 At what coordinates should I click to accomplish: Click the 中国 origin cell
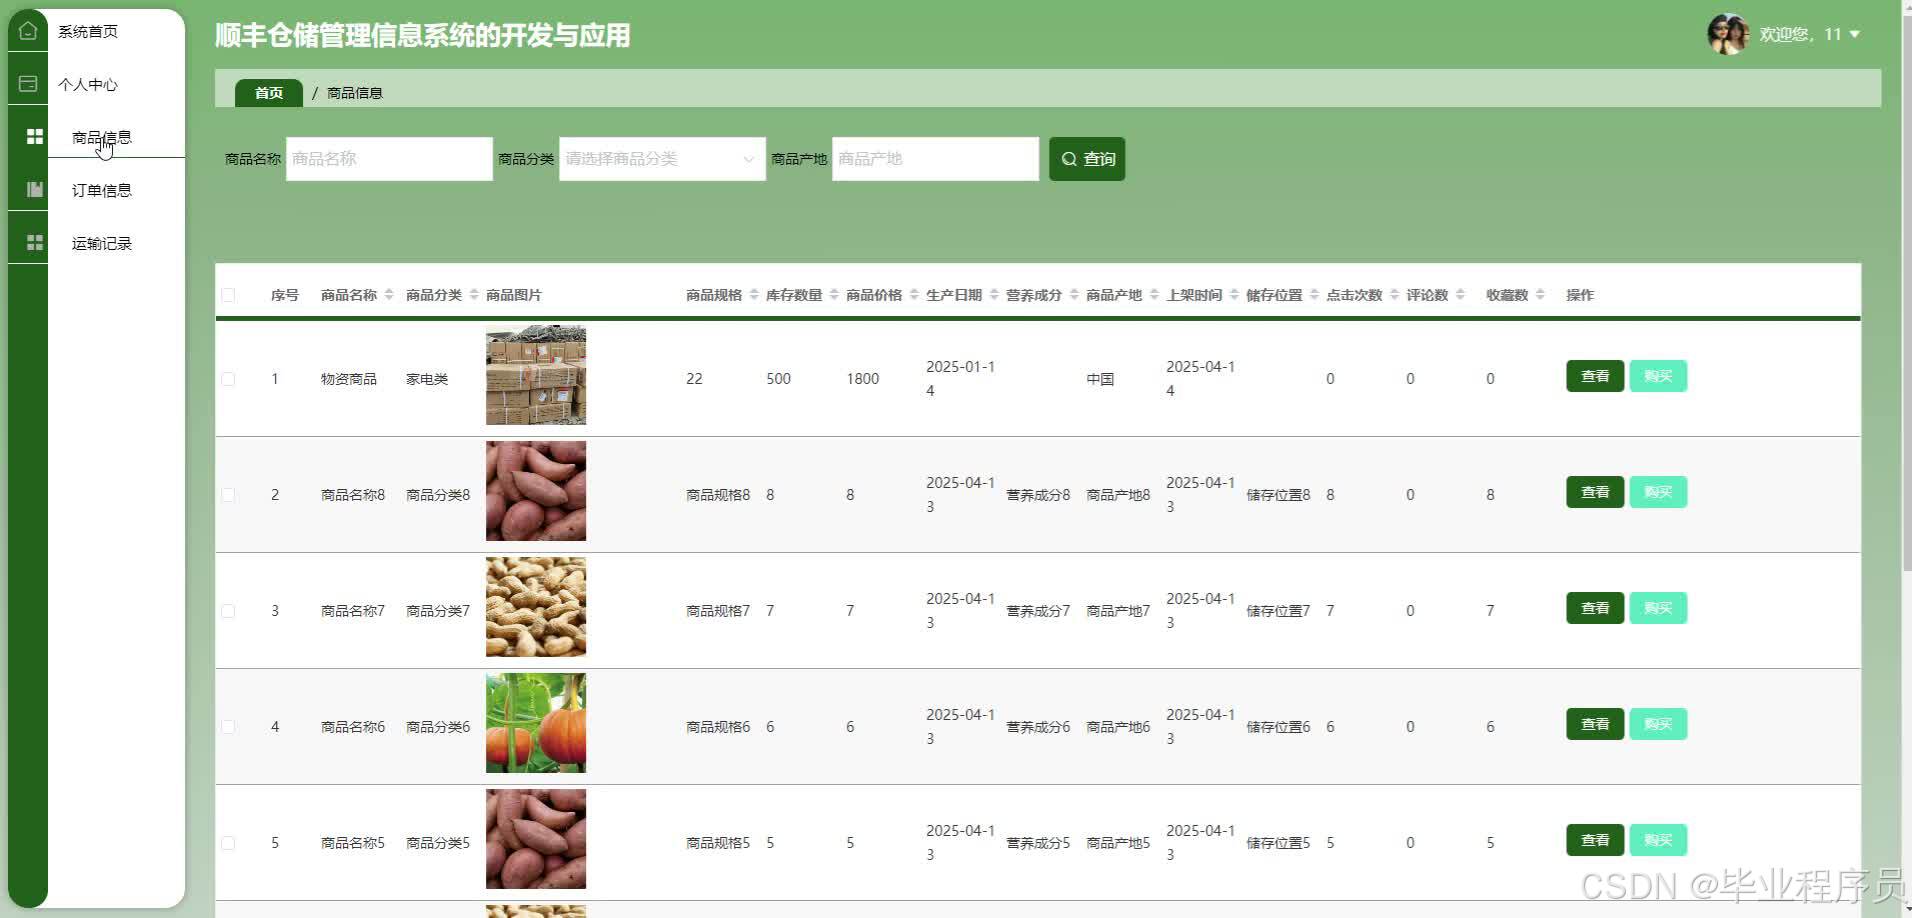pos(1100,379)
